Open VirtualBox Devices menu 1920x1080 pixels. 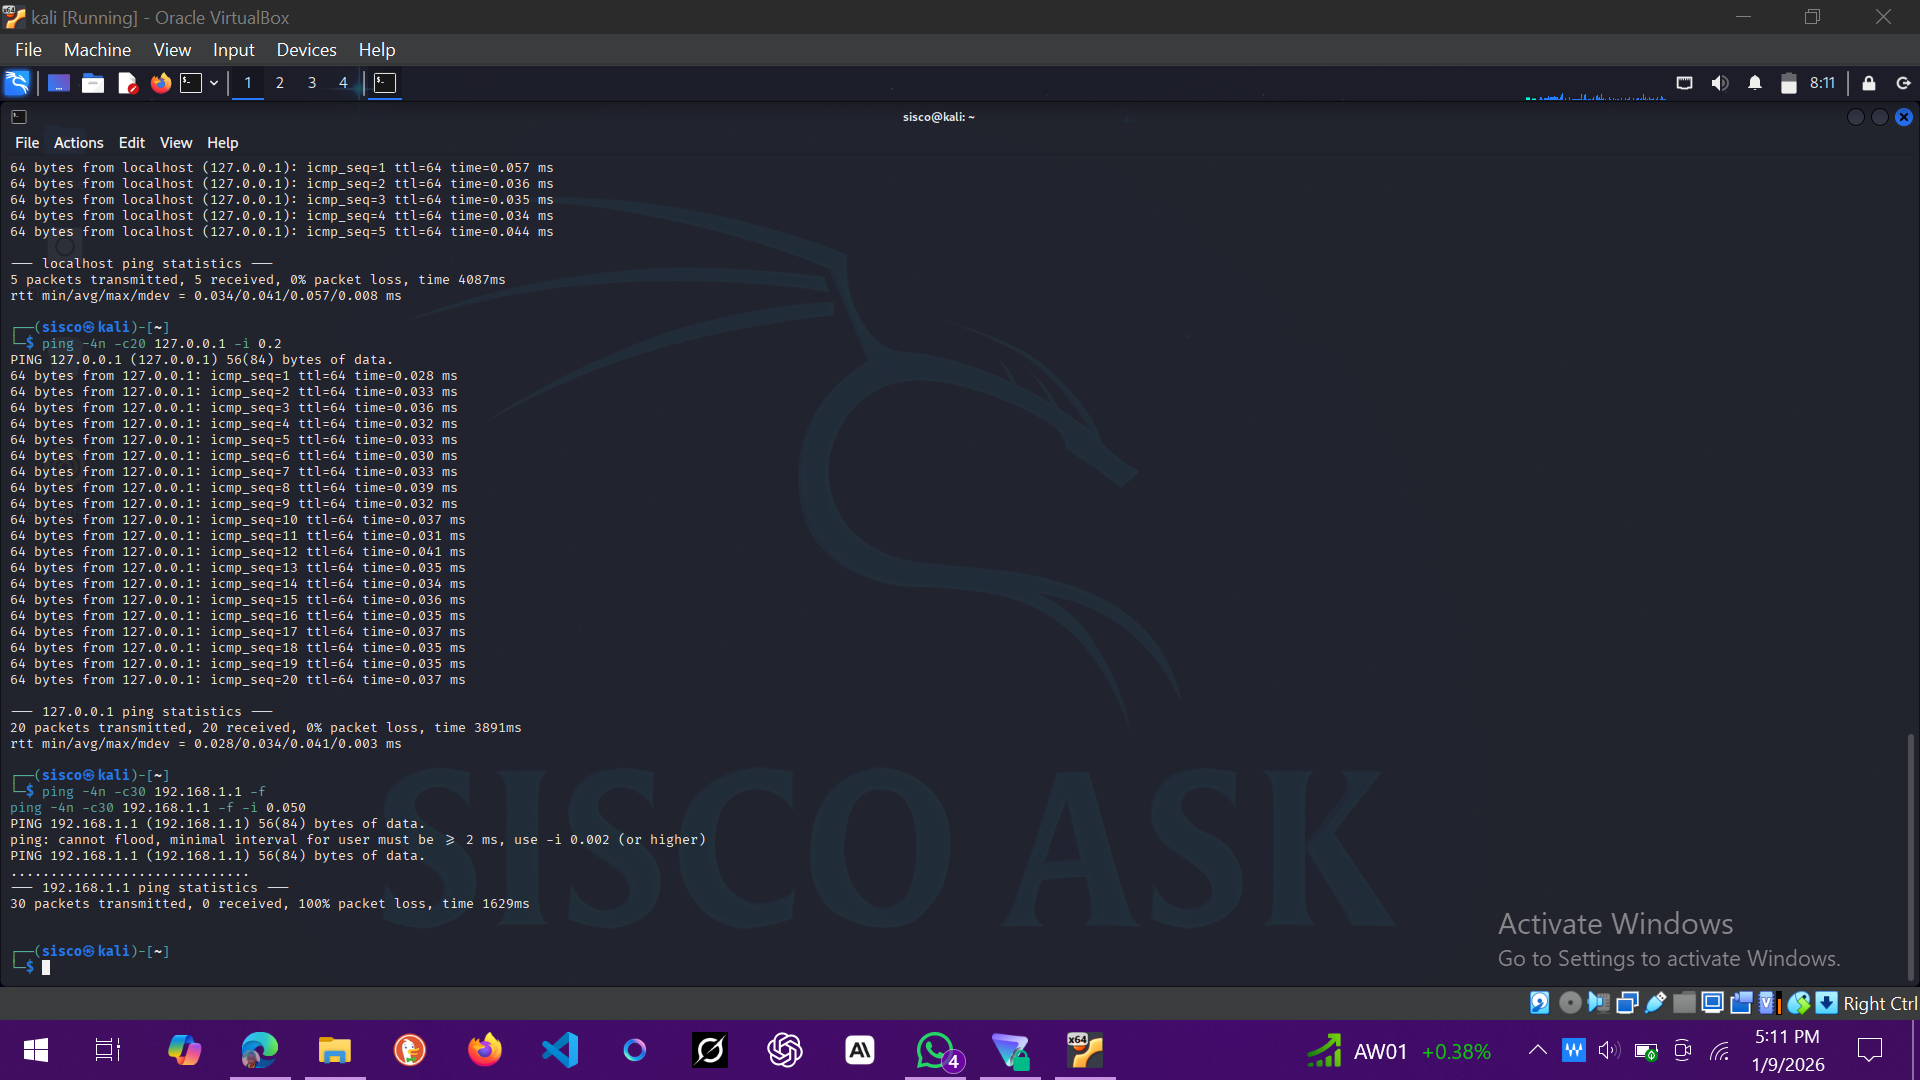click(x=306, y=49)
